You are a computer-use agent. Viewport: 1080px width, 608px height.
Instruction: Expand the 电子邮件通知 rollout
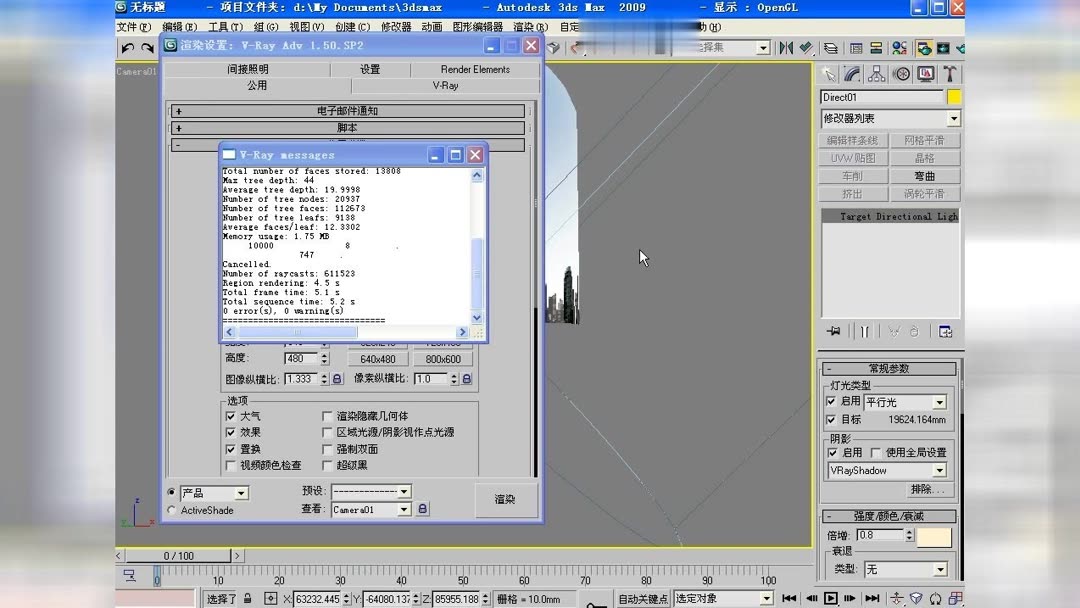click(347, 110)
